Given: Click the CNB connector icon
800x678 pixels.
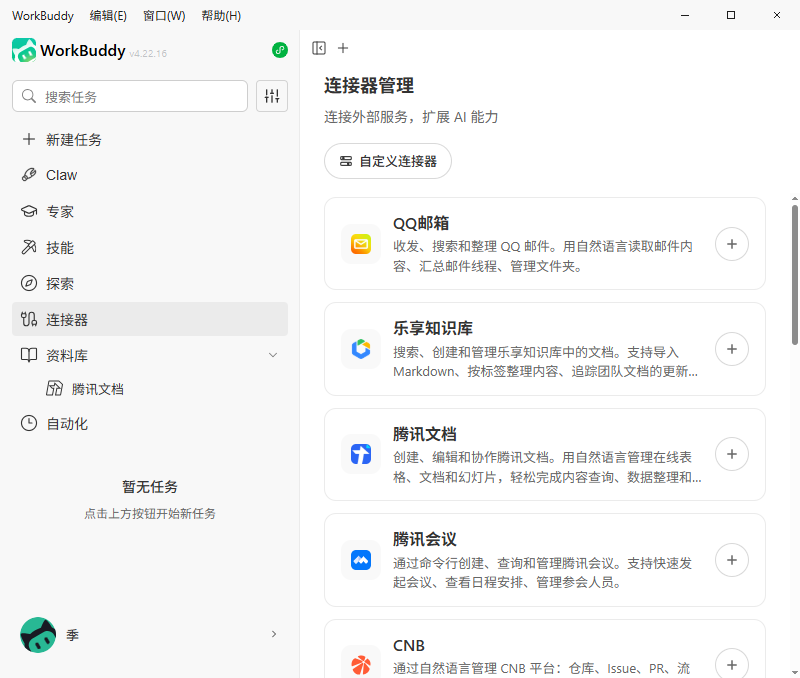Looking at the screenshot, I should point(361,665).
